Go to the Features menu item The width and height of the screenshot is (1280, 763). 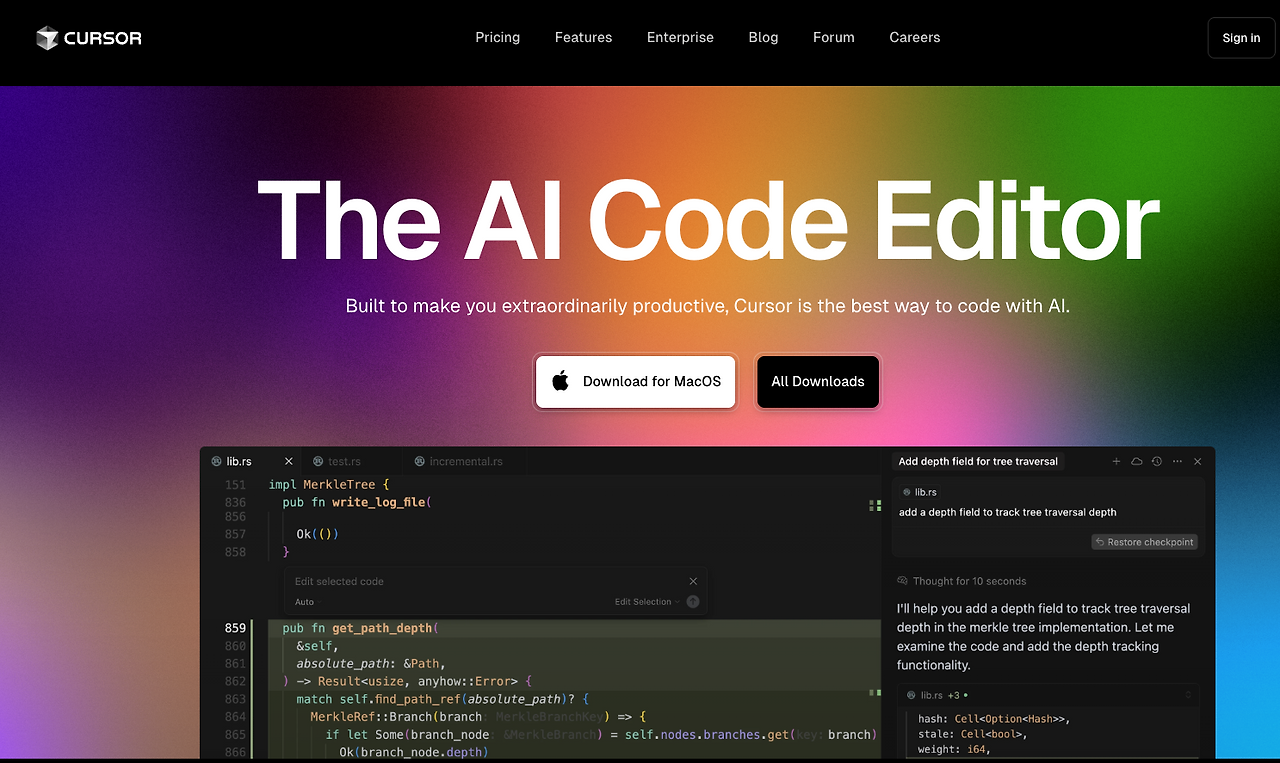point(584,38)
